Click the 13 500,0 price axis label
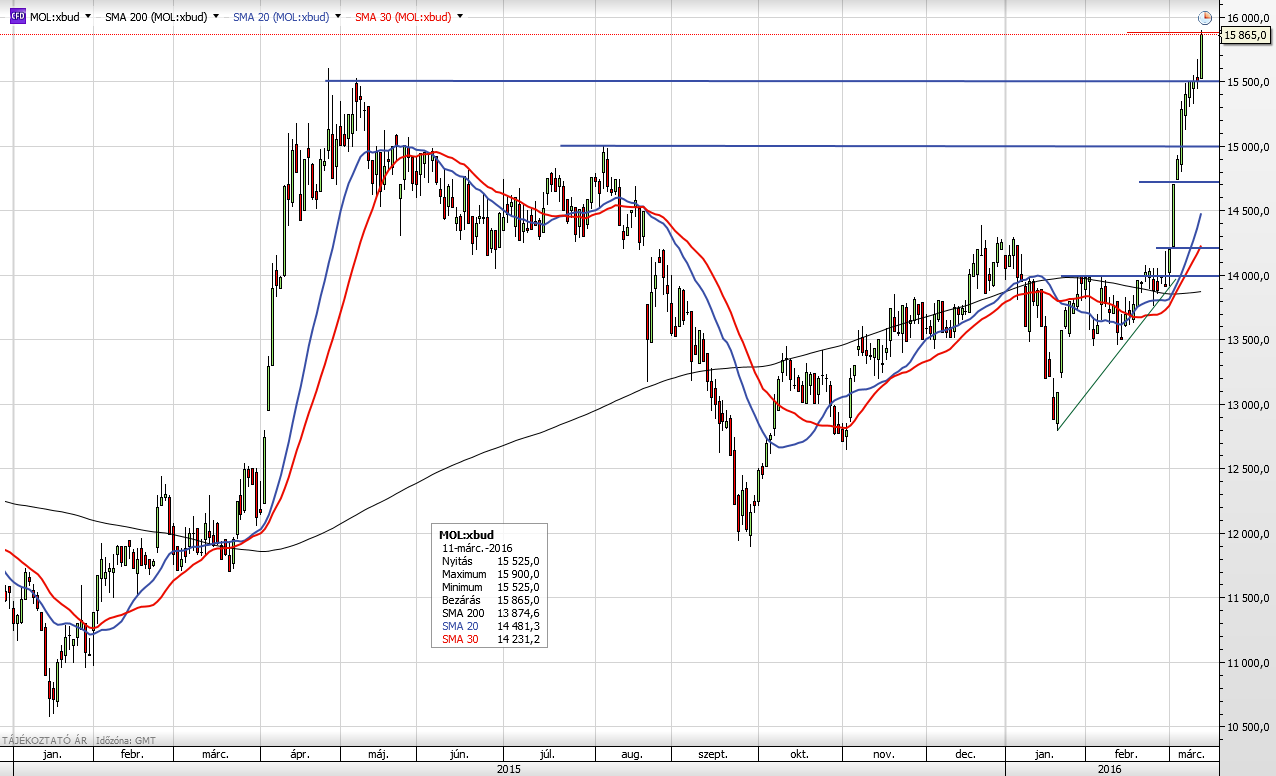This screenshot has width=1276, height=776. (1247, 341)
